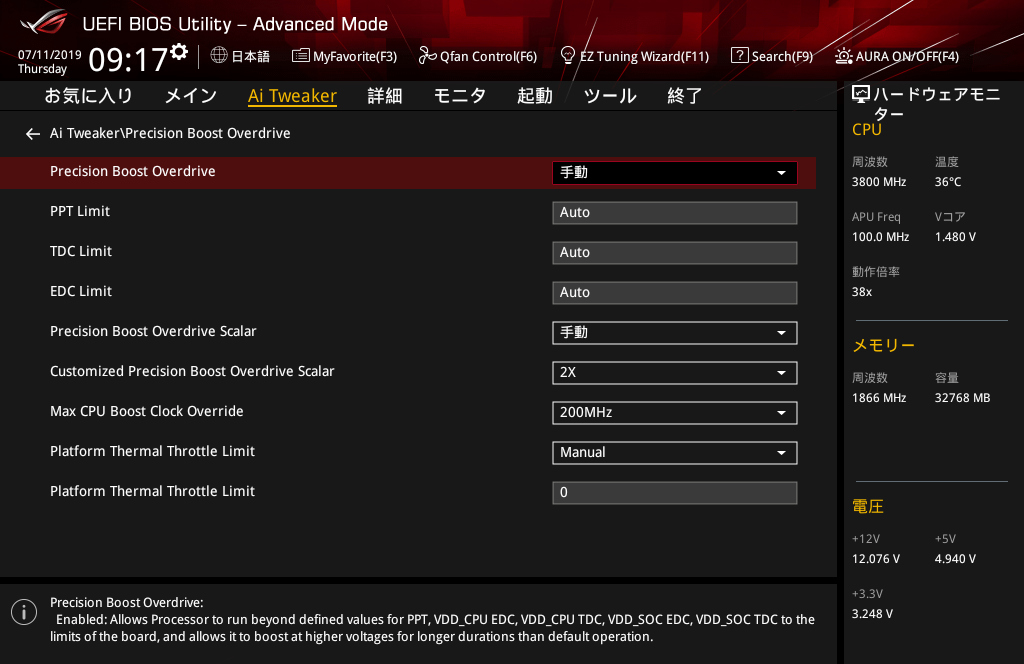The height and width of the screenshot is (664, 1024).
Task: Click the globe language icon
Action: click(219, 55)
